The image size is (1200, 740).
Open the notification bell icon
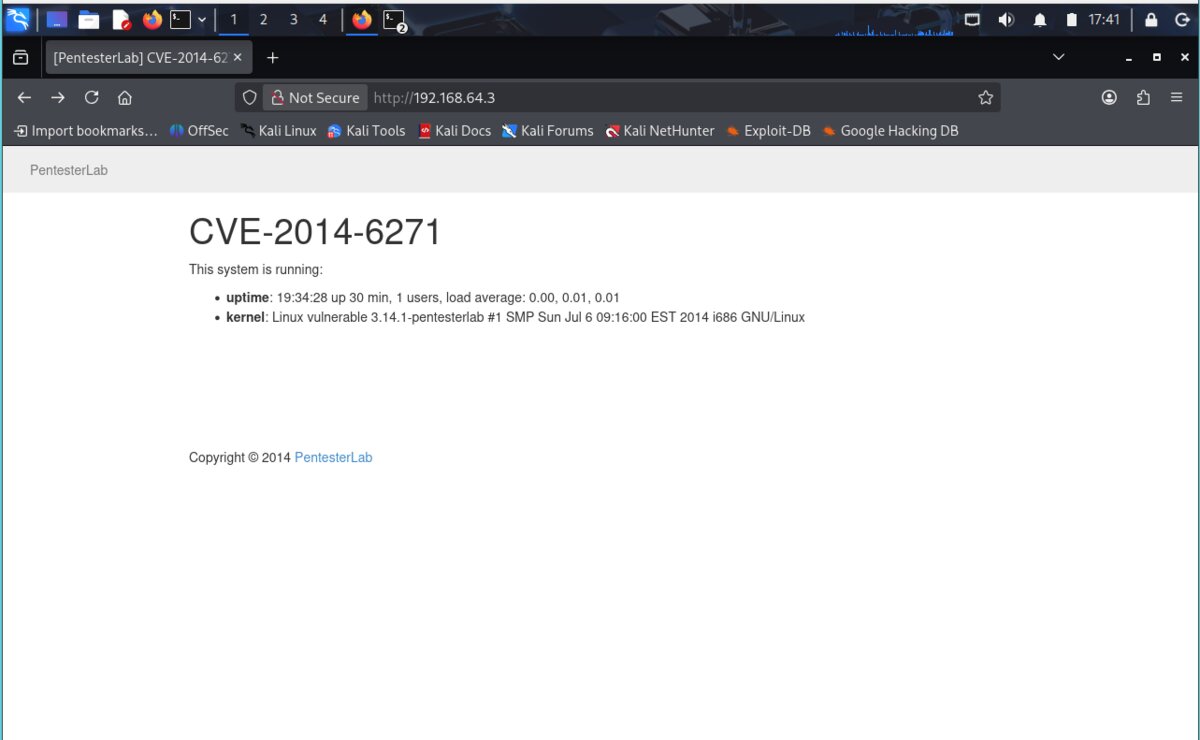[1039, 18]
